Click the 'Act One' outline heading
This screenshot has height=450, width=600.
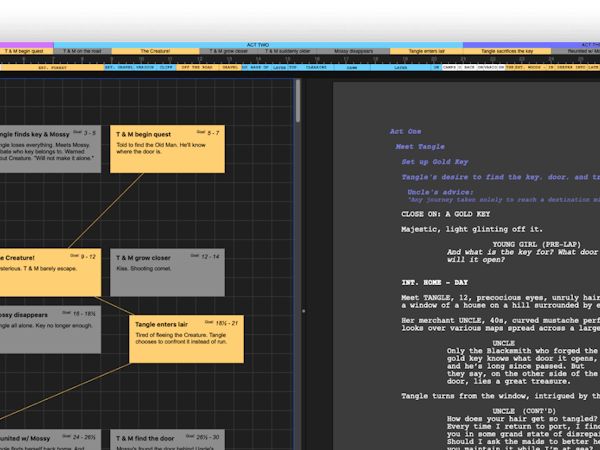pos(406,131)
